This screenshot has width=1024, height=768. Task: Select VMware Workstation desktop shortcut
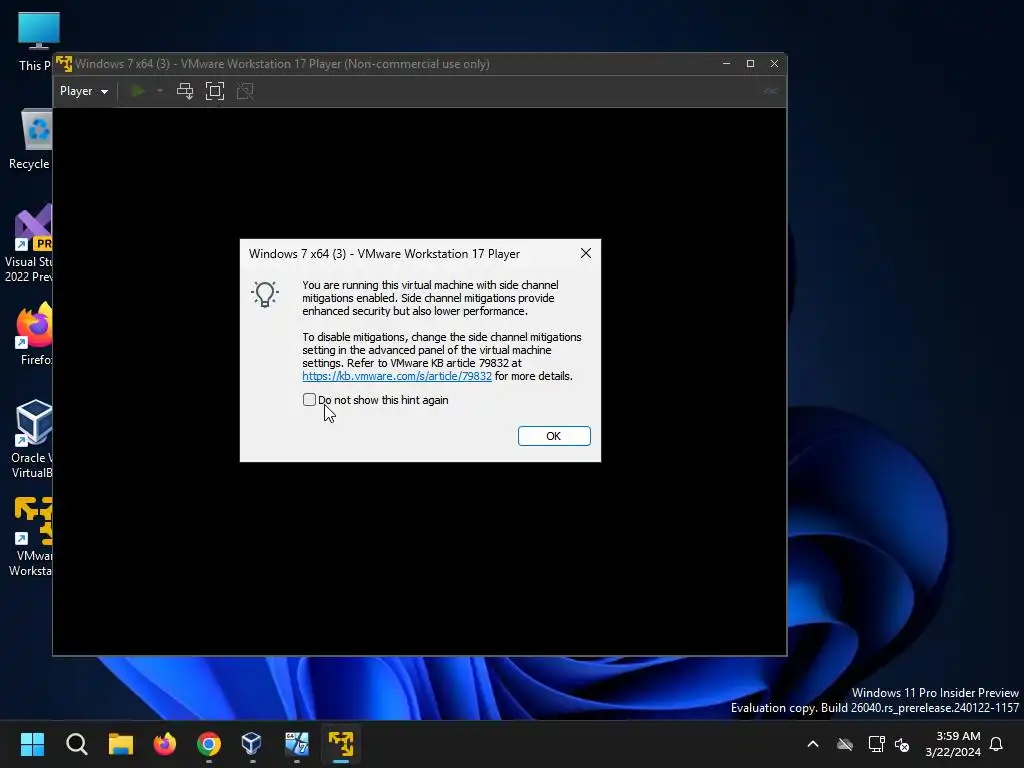click(31, 537)
